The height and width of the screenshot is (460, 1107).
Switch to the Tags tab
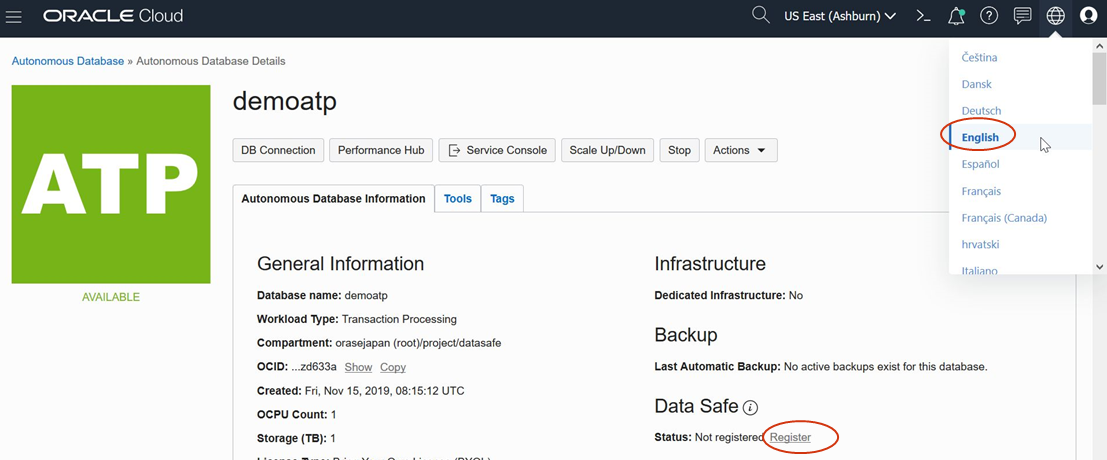[x=502, y=199]
